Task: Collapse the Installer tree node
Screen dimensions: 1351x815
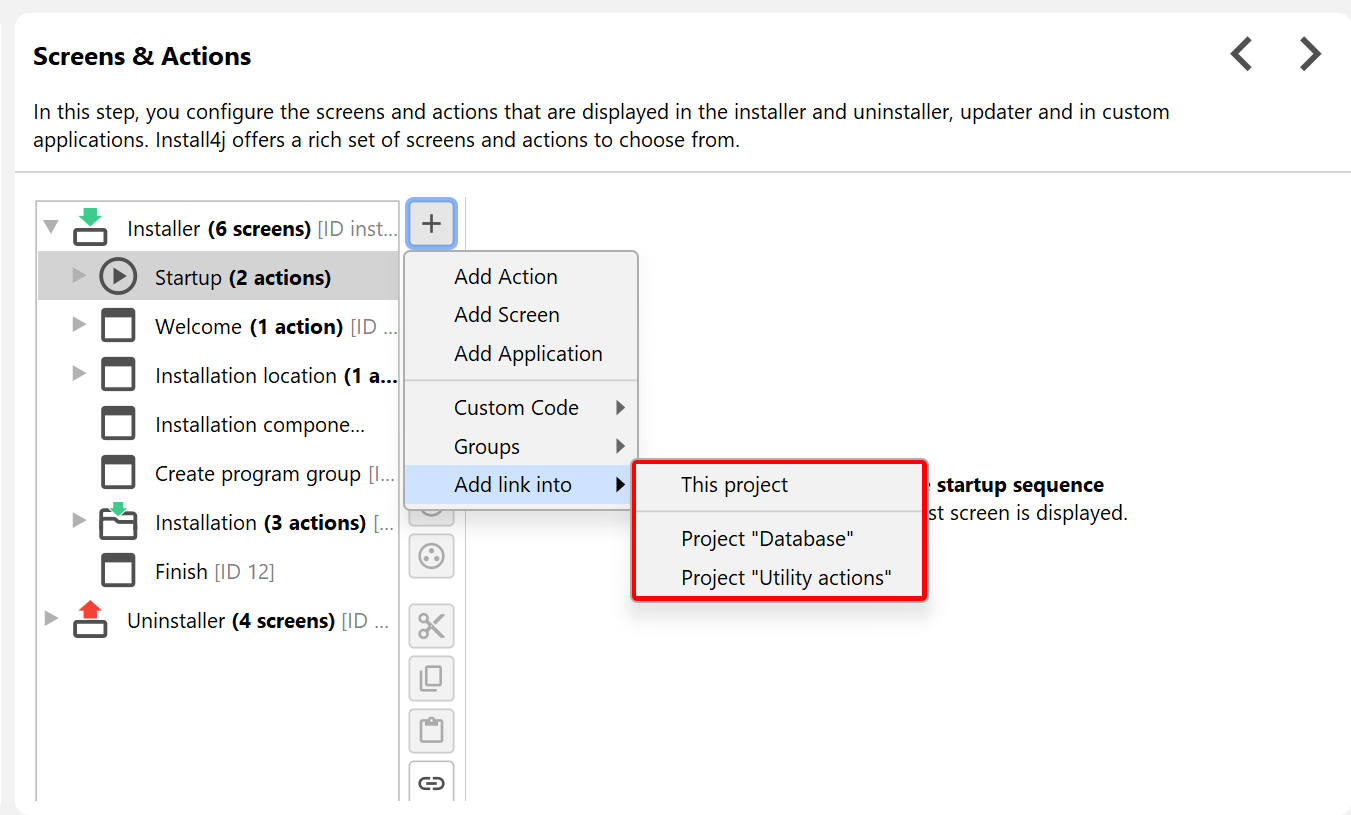Action: [50, 228]
